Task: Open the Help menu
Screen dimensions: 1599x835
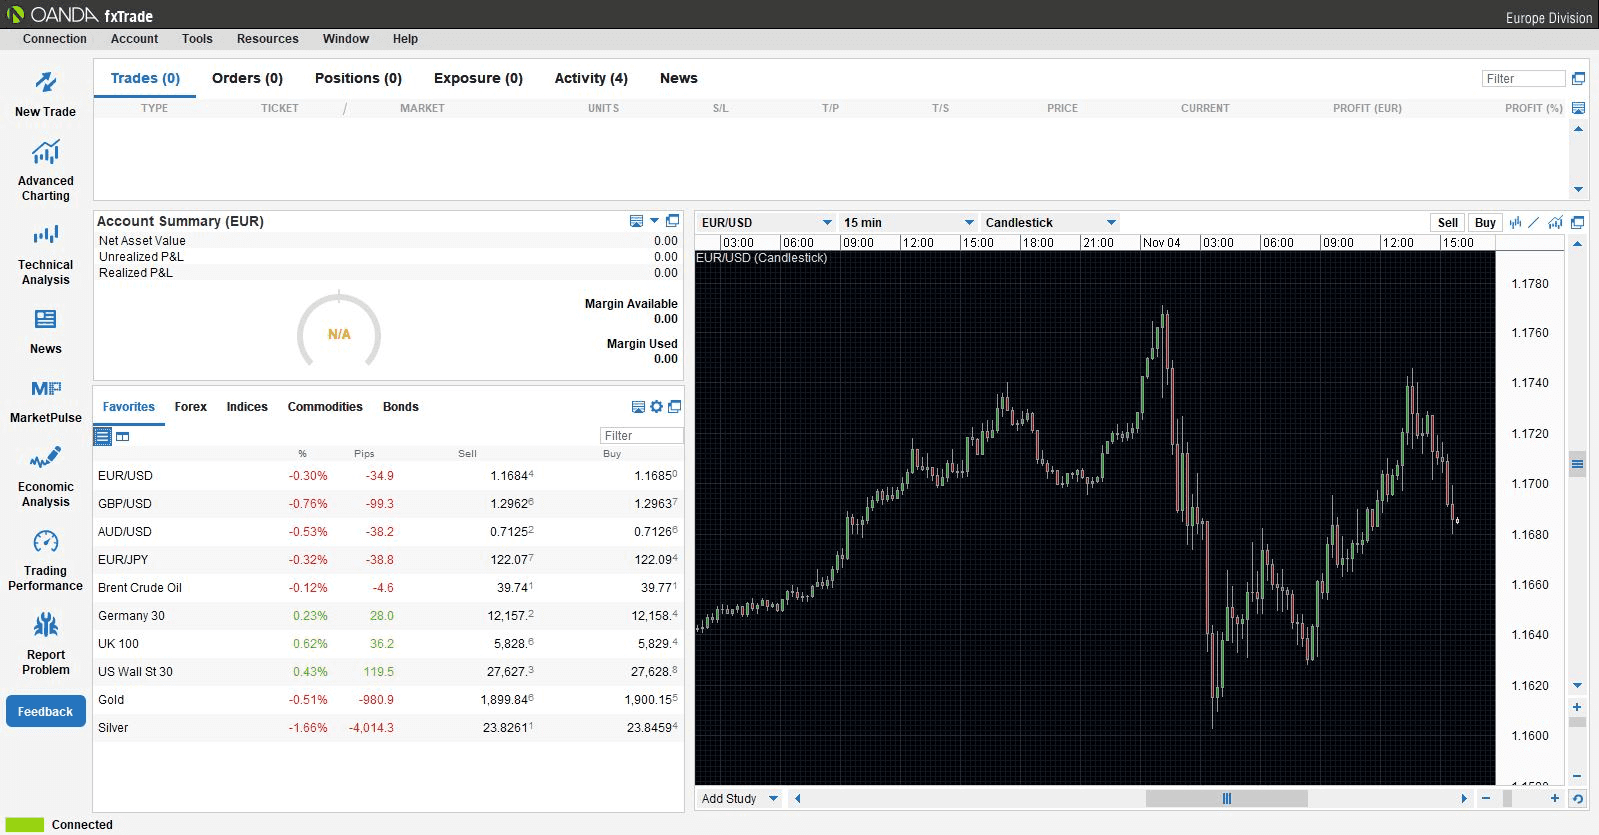Action: tap(405, 39)
